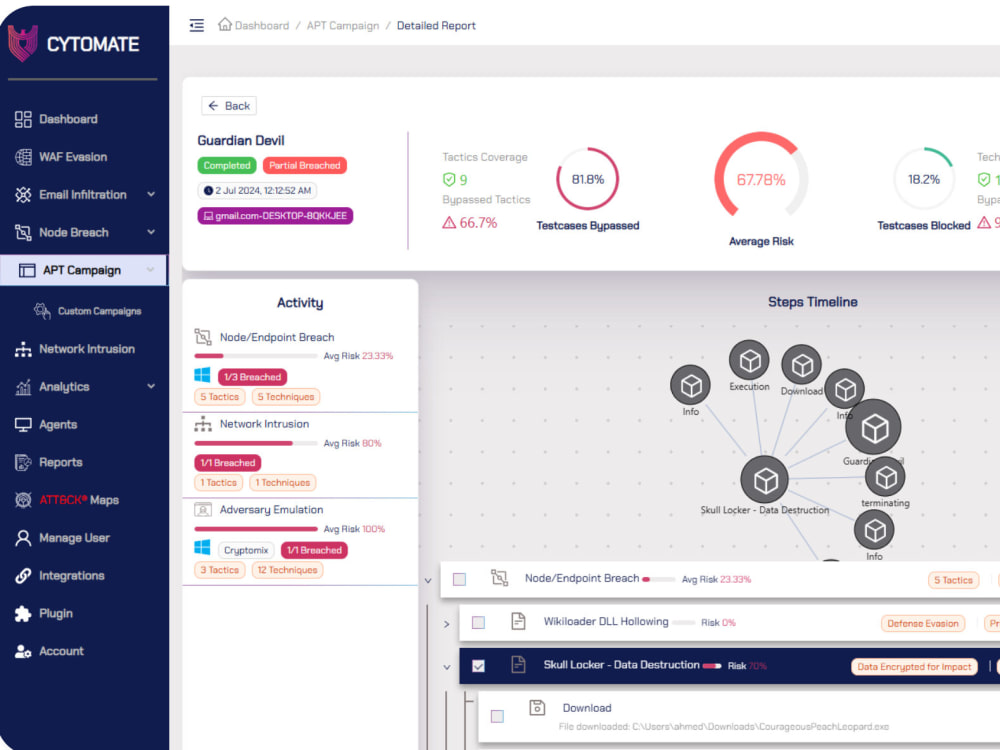Click the Dashboard sidebar icon

pos(23,119)
